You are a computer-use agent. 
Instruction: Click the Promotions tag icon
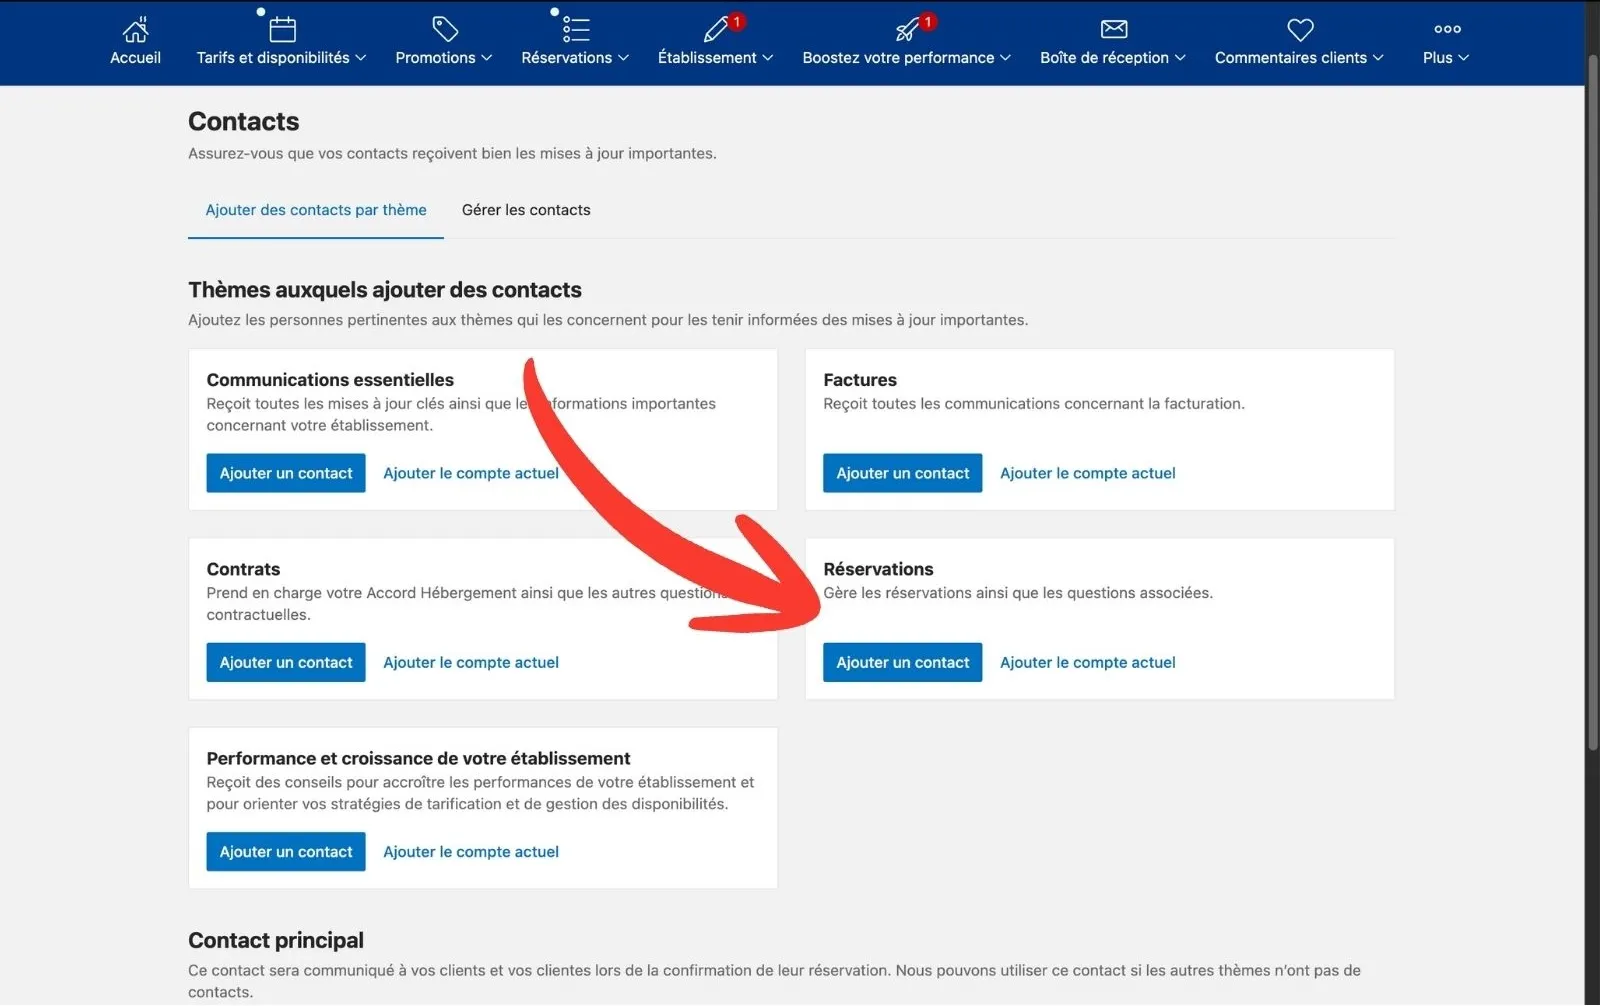click(x=444, y=29)
